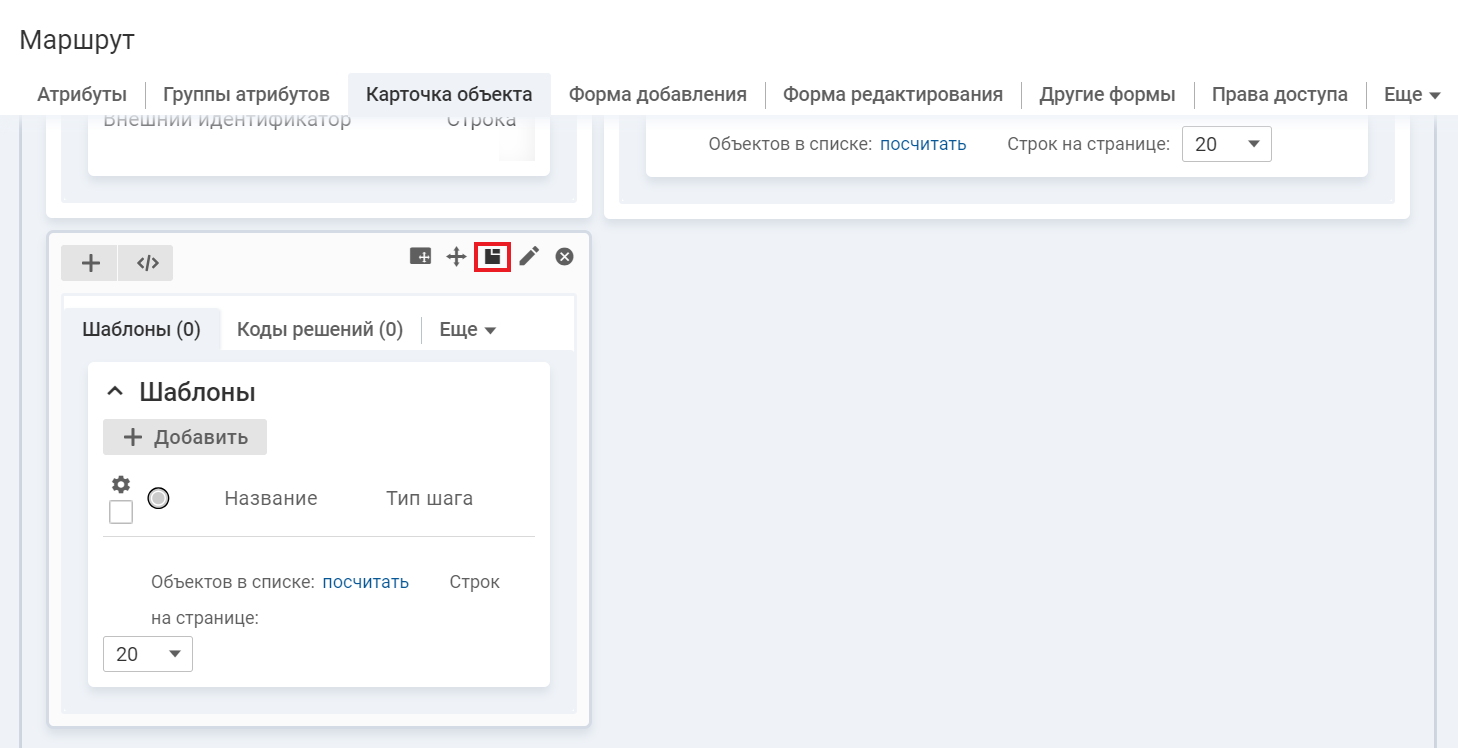Screen dimensions: 1458x748
Task: Edit the block with the pencil icon
Action: [x=529, y=257]
